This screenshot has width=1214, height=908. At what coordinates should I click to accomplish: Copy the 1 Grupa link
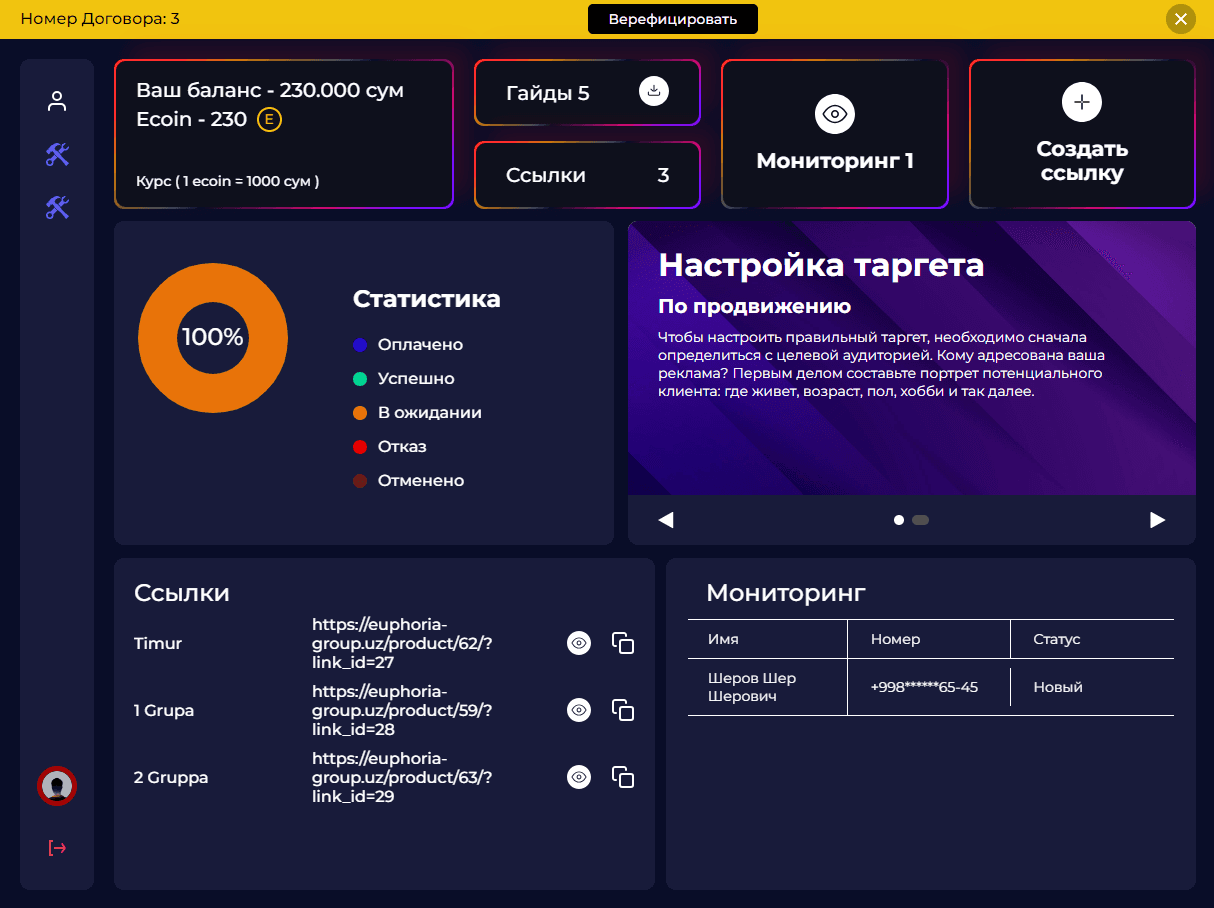click(x=623, y=710)
